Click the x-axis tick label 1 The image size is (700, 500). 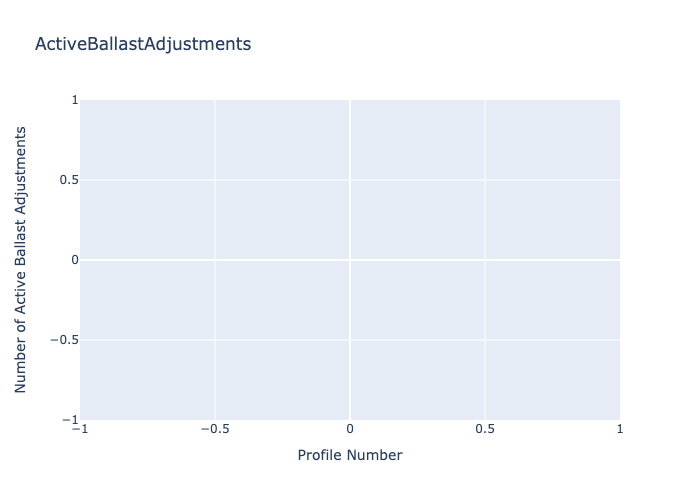(x=620, y=428)
